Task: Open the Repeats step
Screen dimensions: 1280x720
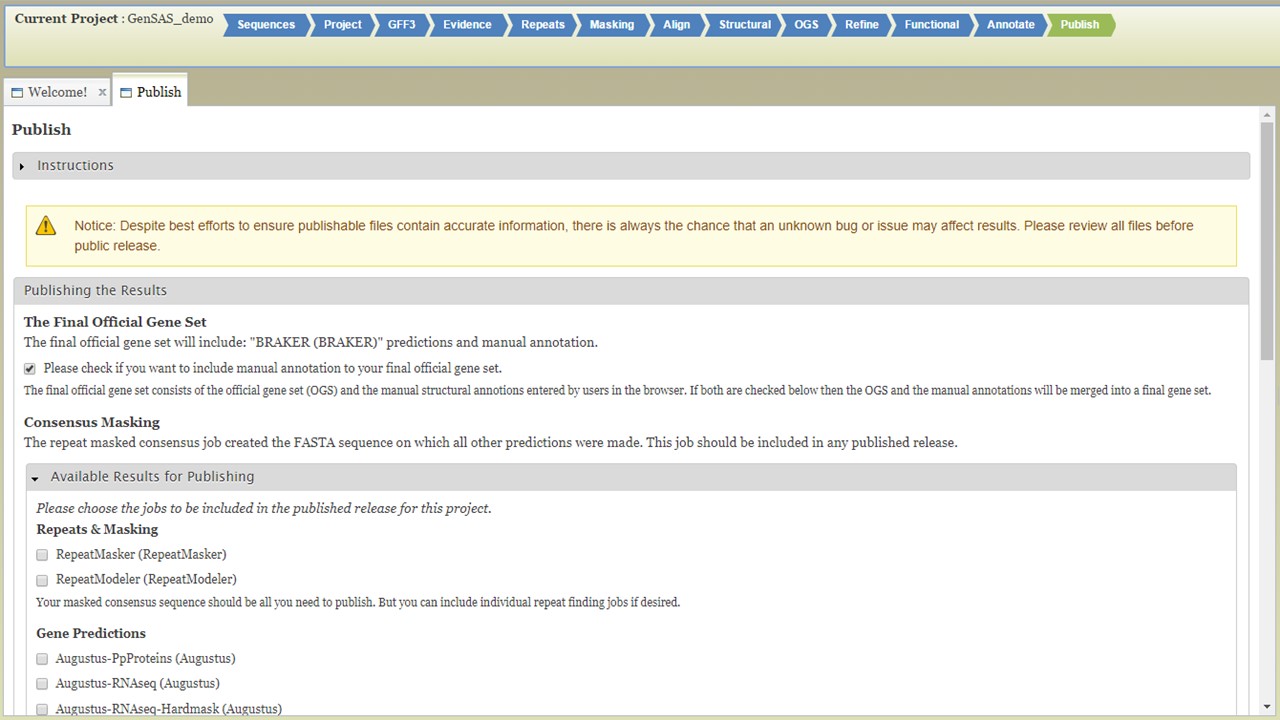Action: (542, 25)
